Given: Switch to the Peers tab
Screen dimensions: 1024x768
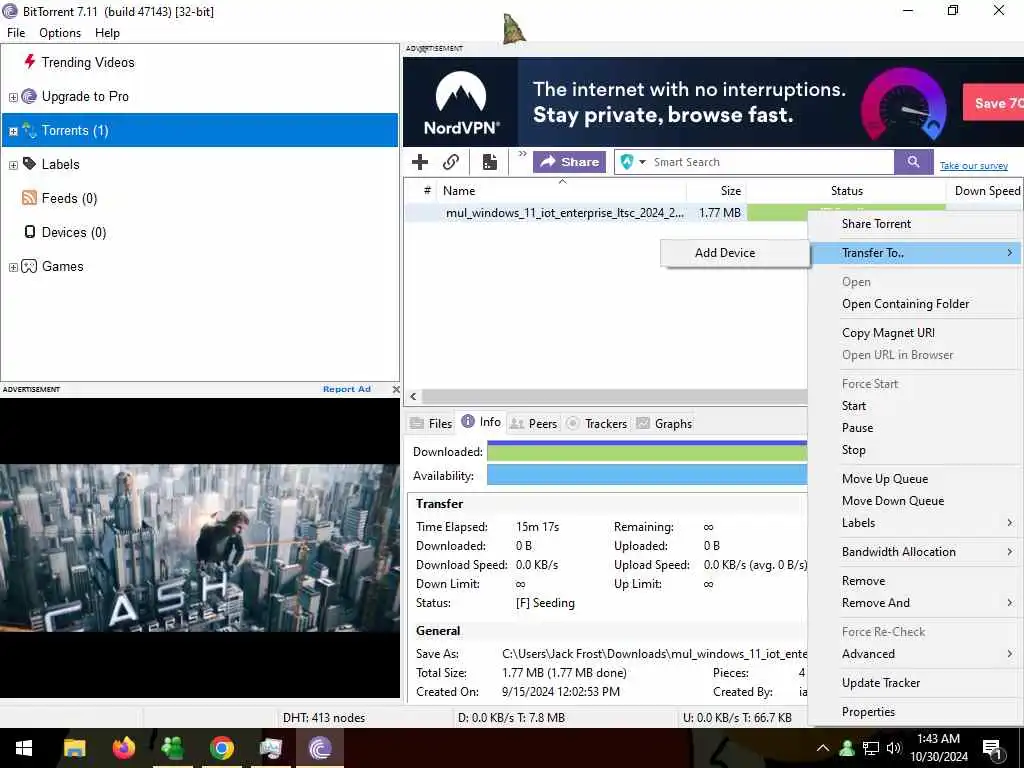Looking at the screenshot, I should 534,423.
